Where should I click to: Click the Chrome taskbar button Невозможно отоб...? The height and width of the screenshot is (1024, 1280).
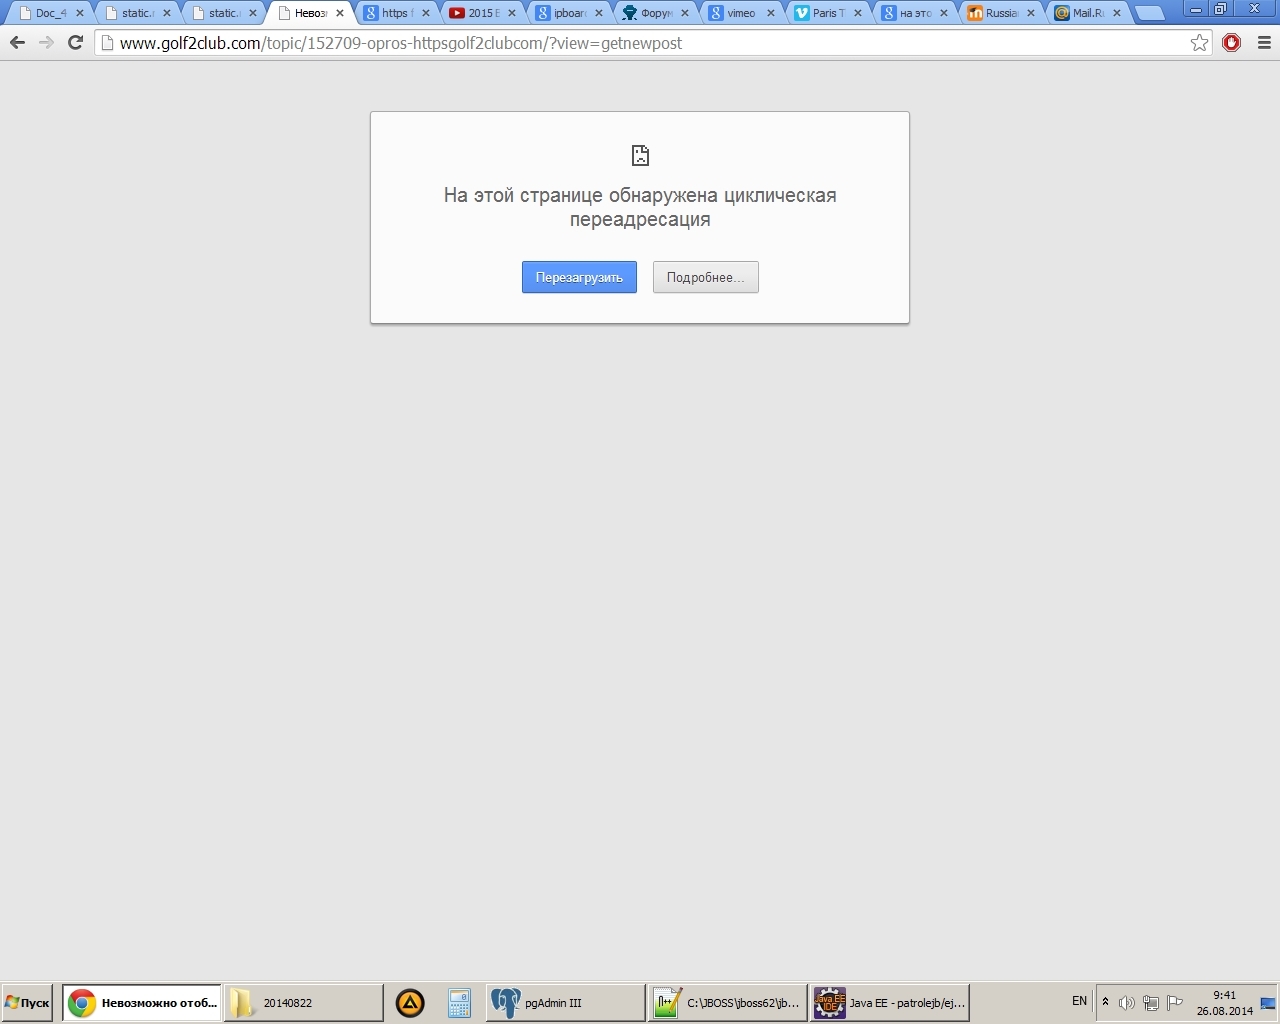[x=142, y=1002]
